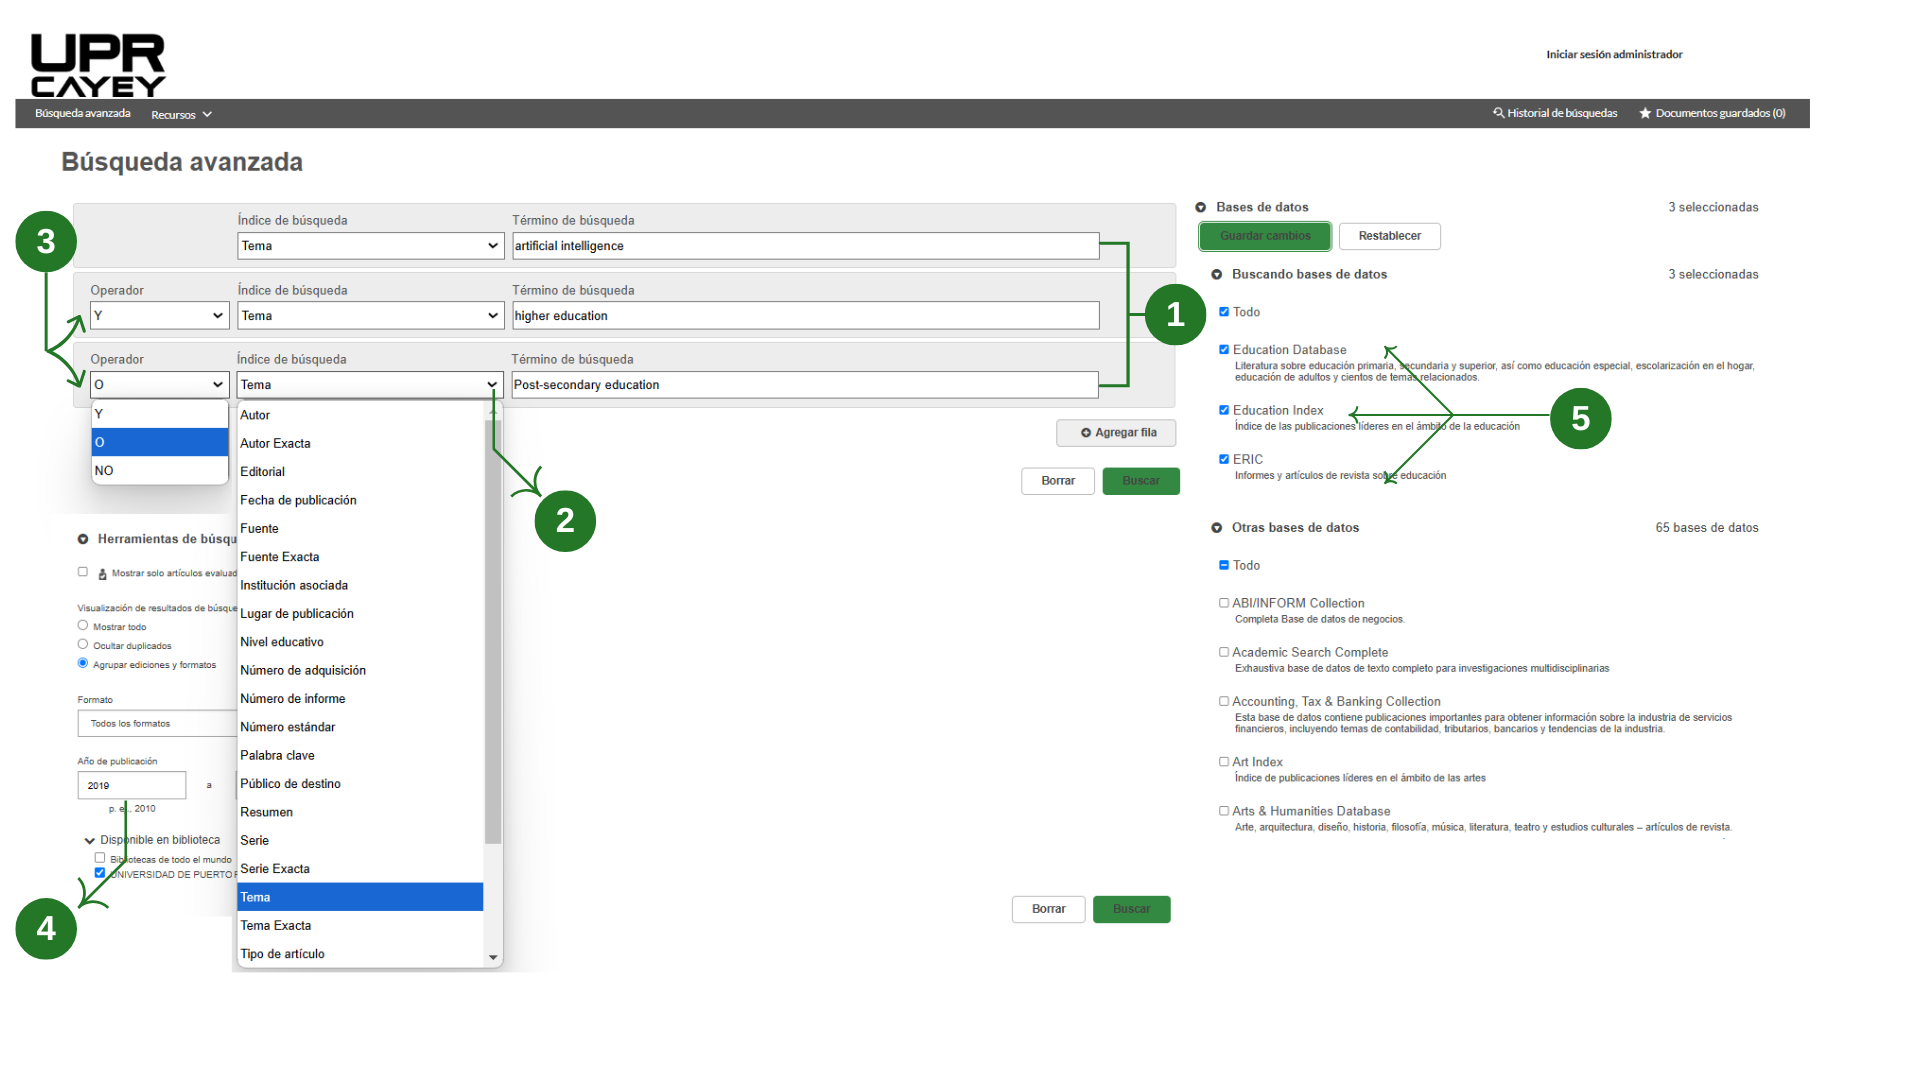Click the Restablecer button
This screenshot has height=1080, width=1920.
click(x=1389, y=236)
